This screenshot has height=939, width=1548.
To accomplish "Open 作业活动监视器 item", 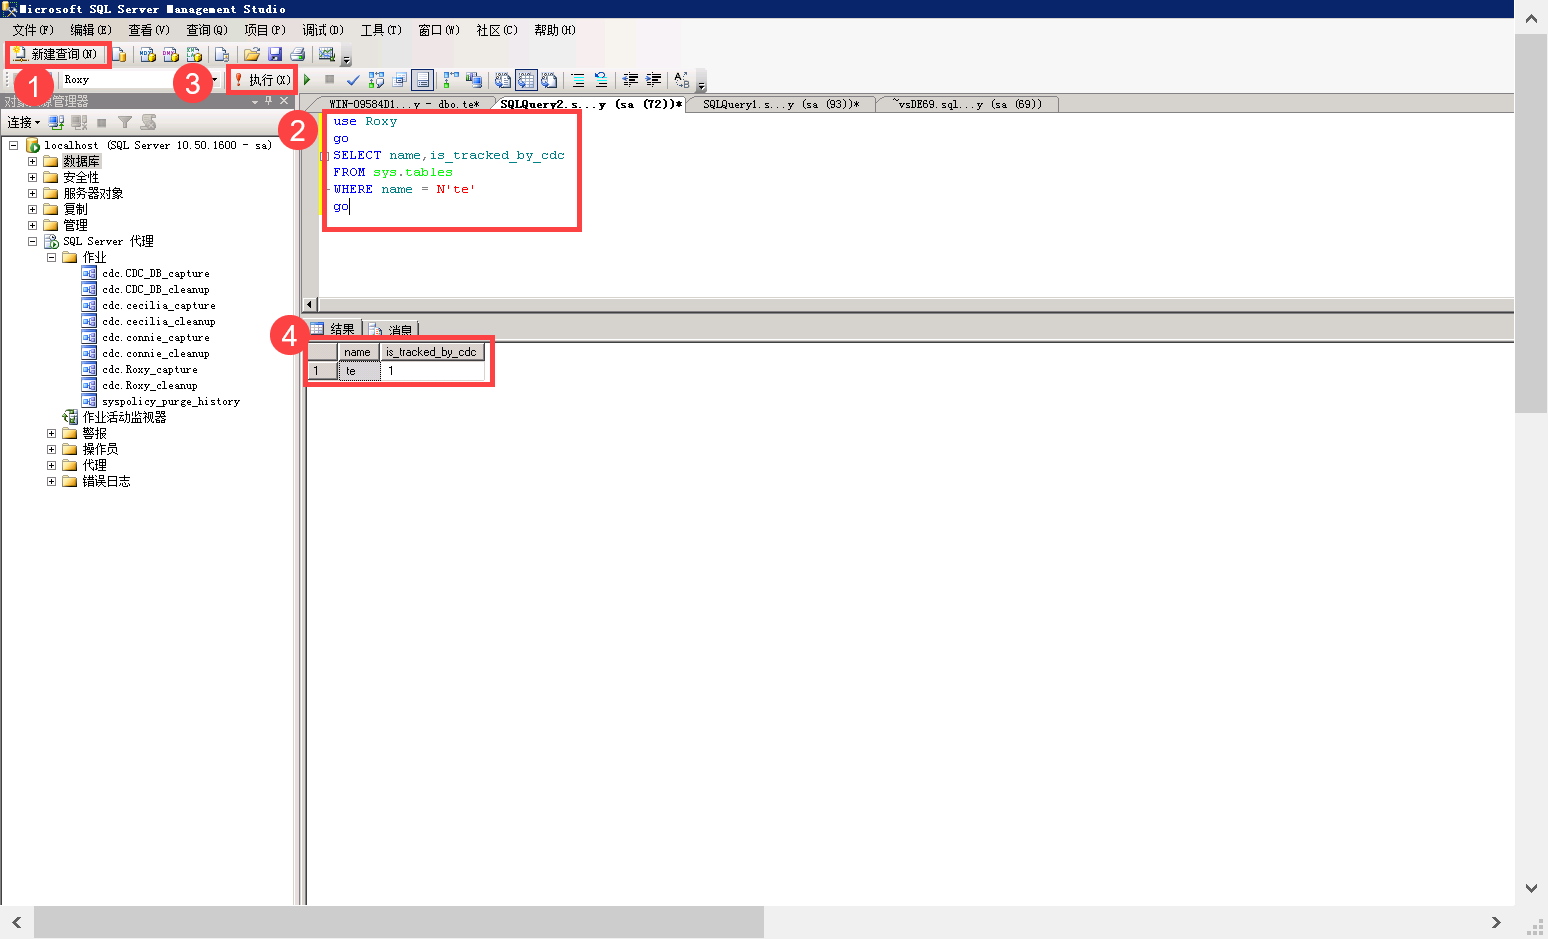I will [x=124, y=417].
